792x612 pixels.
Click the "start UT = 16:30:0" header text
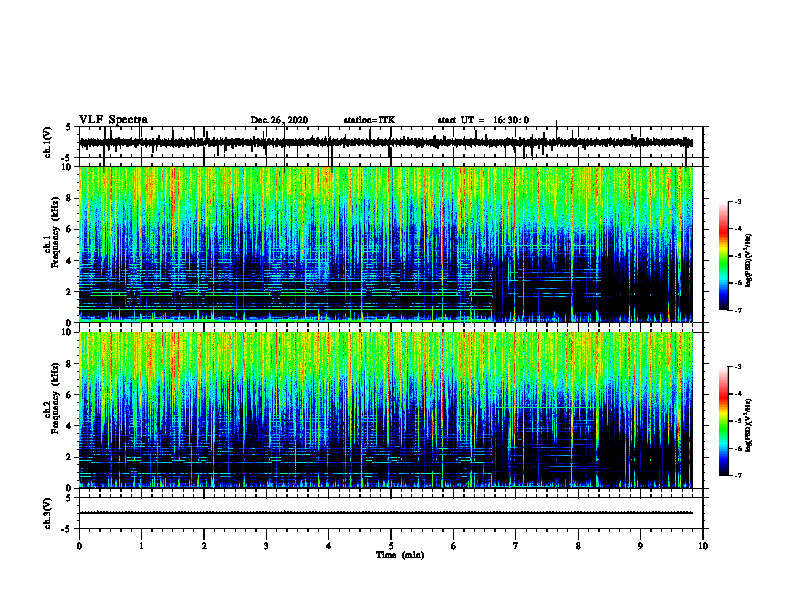tap(483, 120)
